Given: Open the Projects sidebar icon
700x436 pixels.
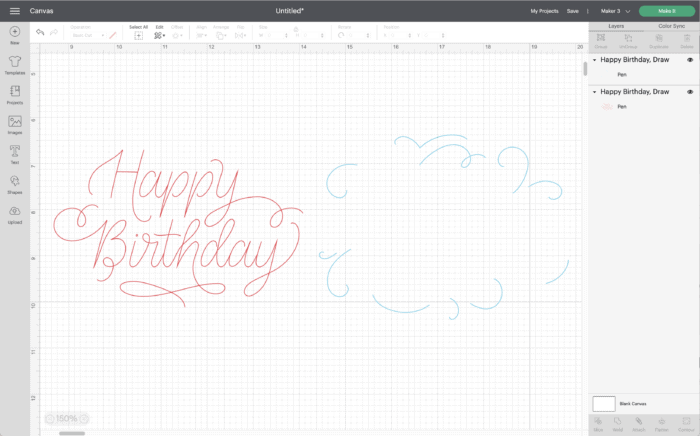Looking at the screenshot, I should [15, 93].
